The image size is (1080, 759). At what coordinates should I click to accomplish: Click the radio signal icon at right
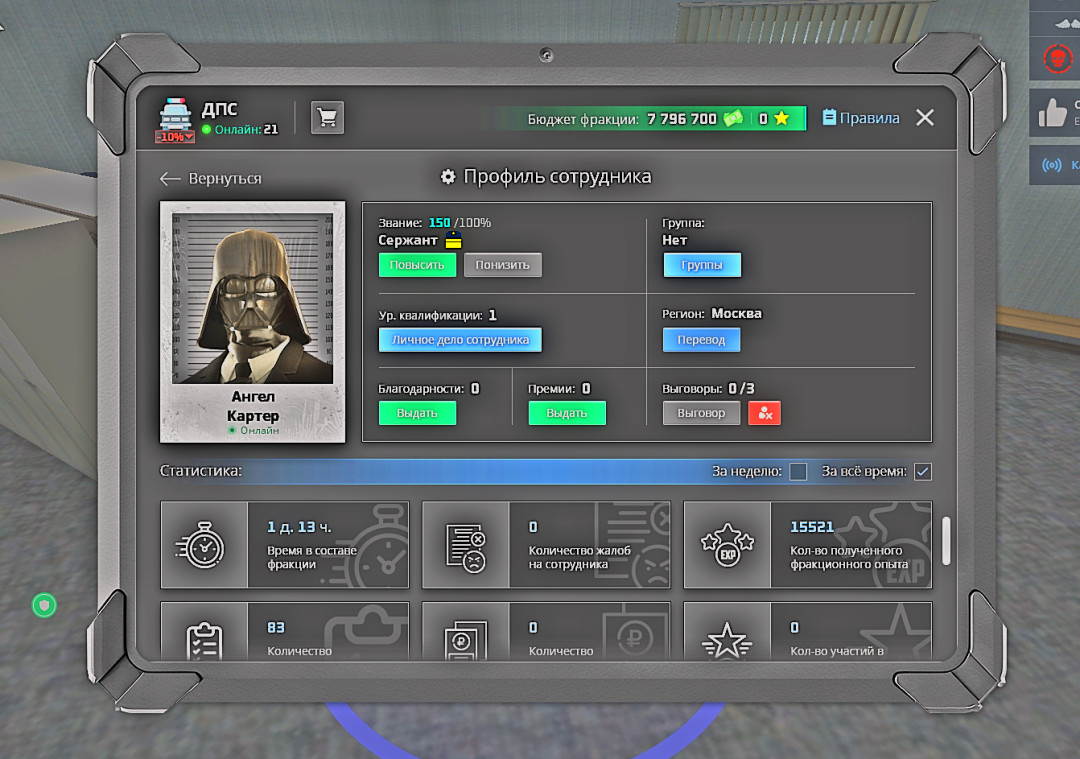(x=1051, y=165)
